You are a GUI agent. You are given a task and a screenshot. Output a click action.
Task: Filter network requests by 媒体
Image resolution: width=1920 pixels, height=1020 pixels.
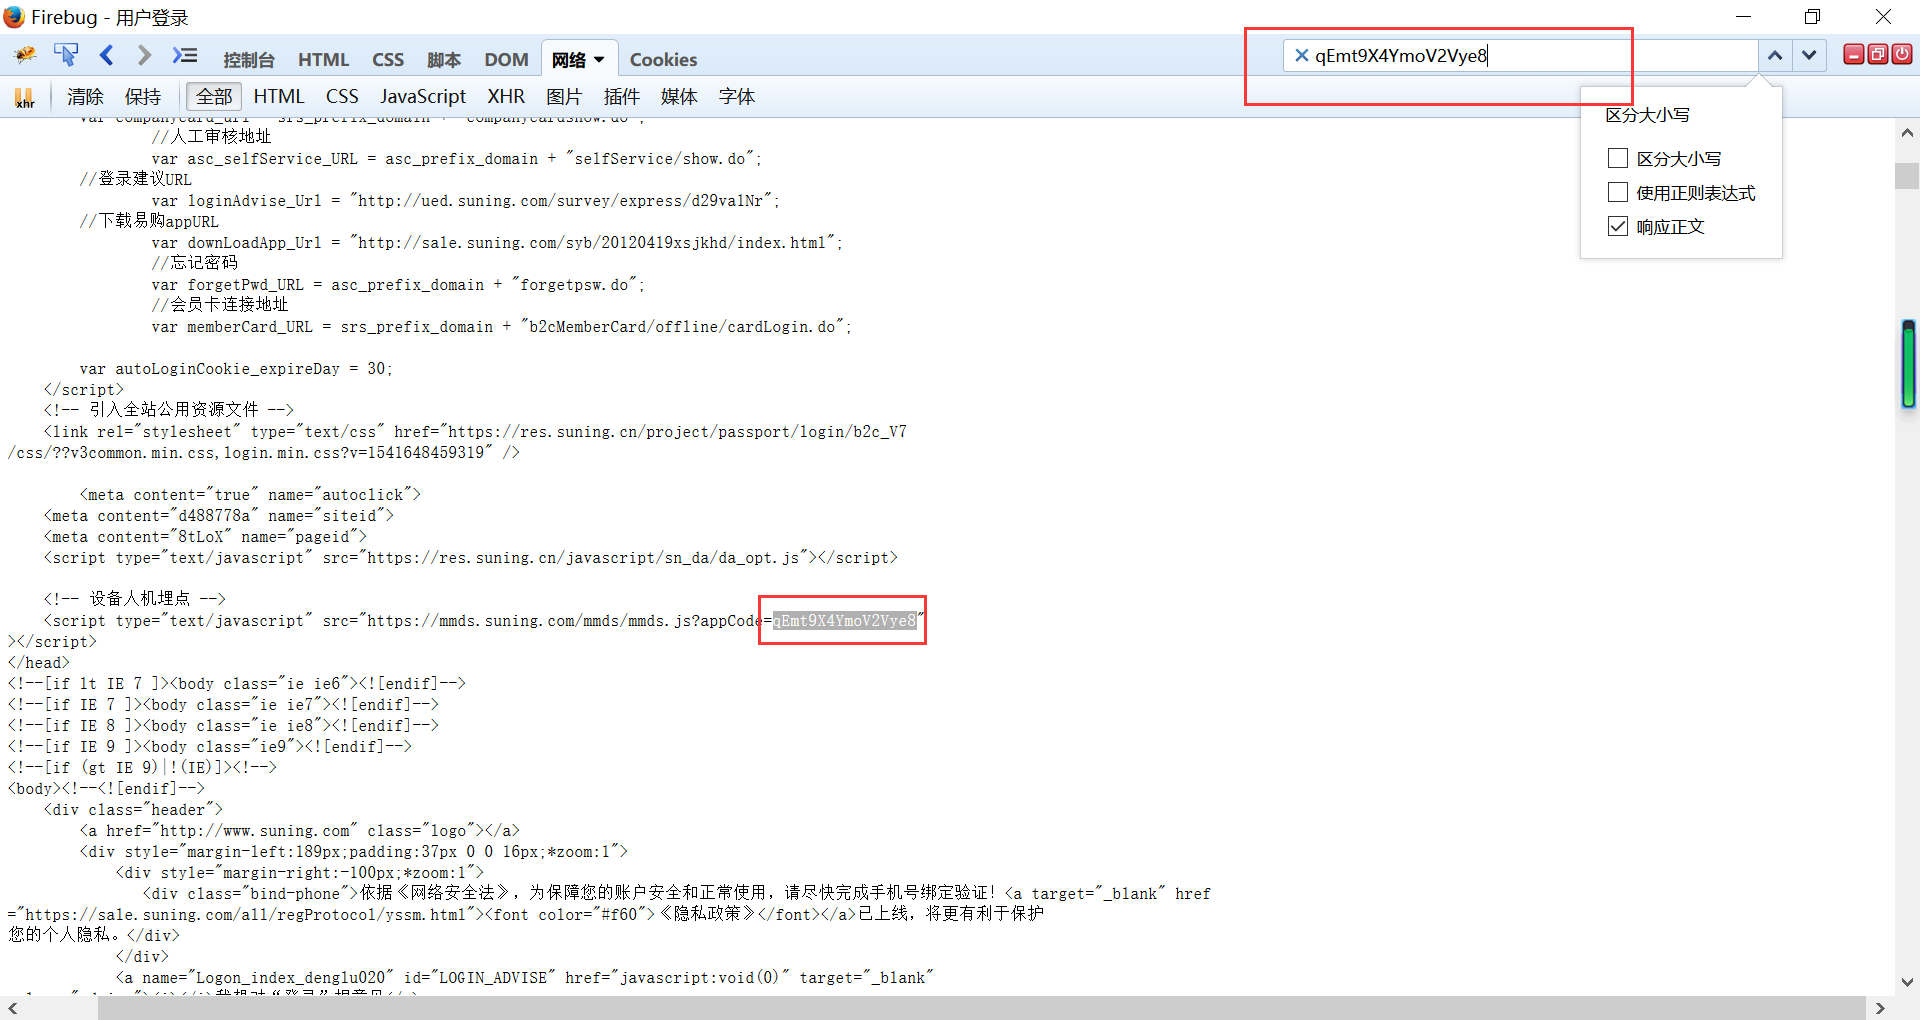coord(679,97)
